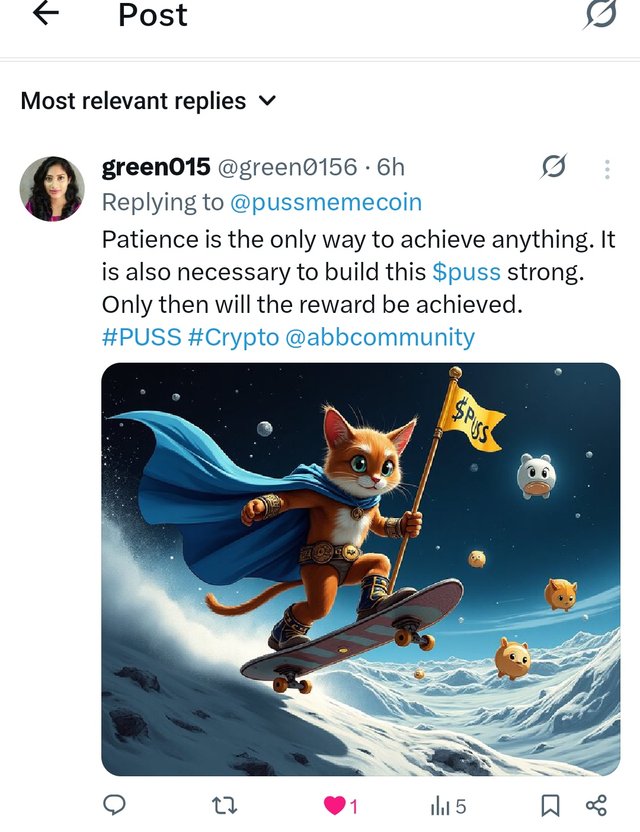Screen dimensions: 640x832
Task: Open the three-dot more options menu
Action: (607, 169)
